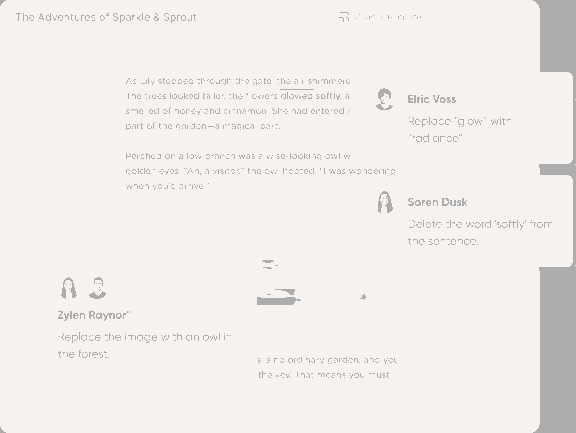Image resolution: width=576 pixels, height=433 pixels.
Task: Select the Elric Voss name label
Action: 432,99
